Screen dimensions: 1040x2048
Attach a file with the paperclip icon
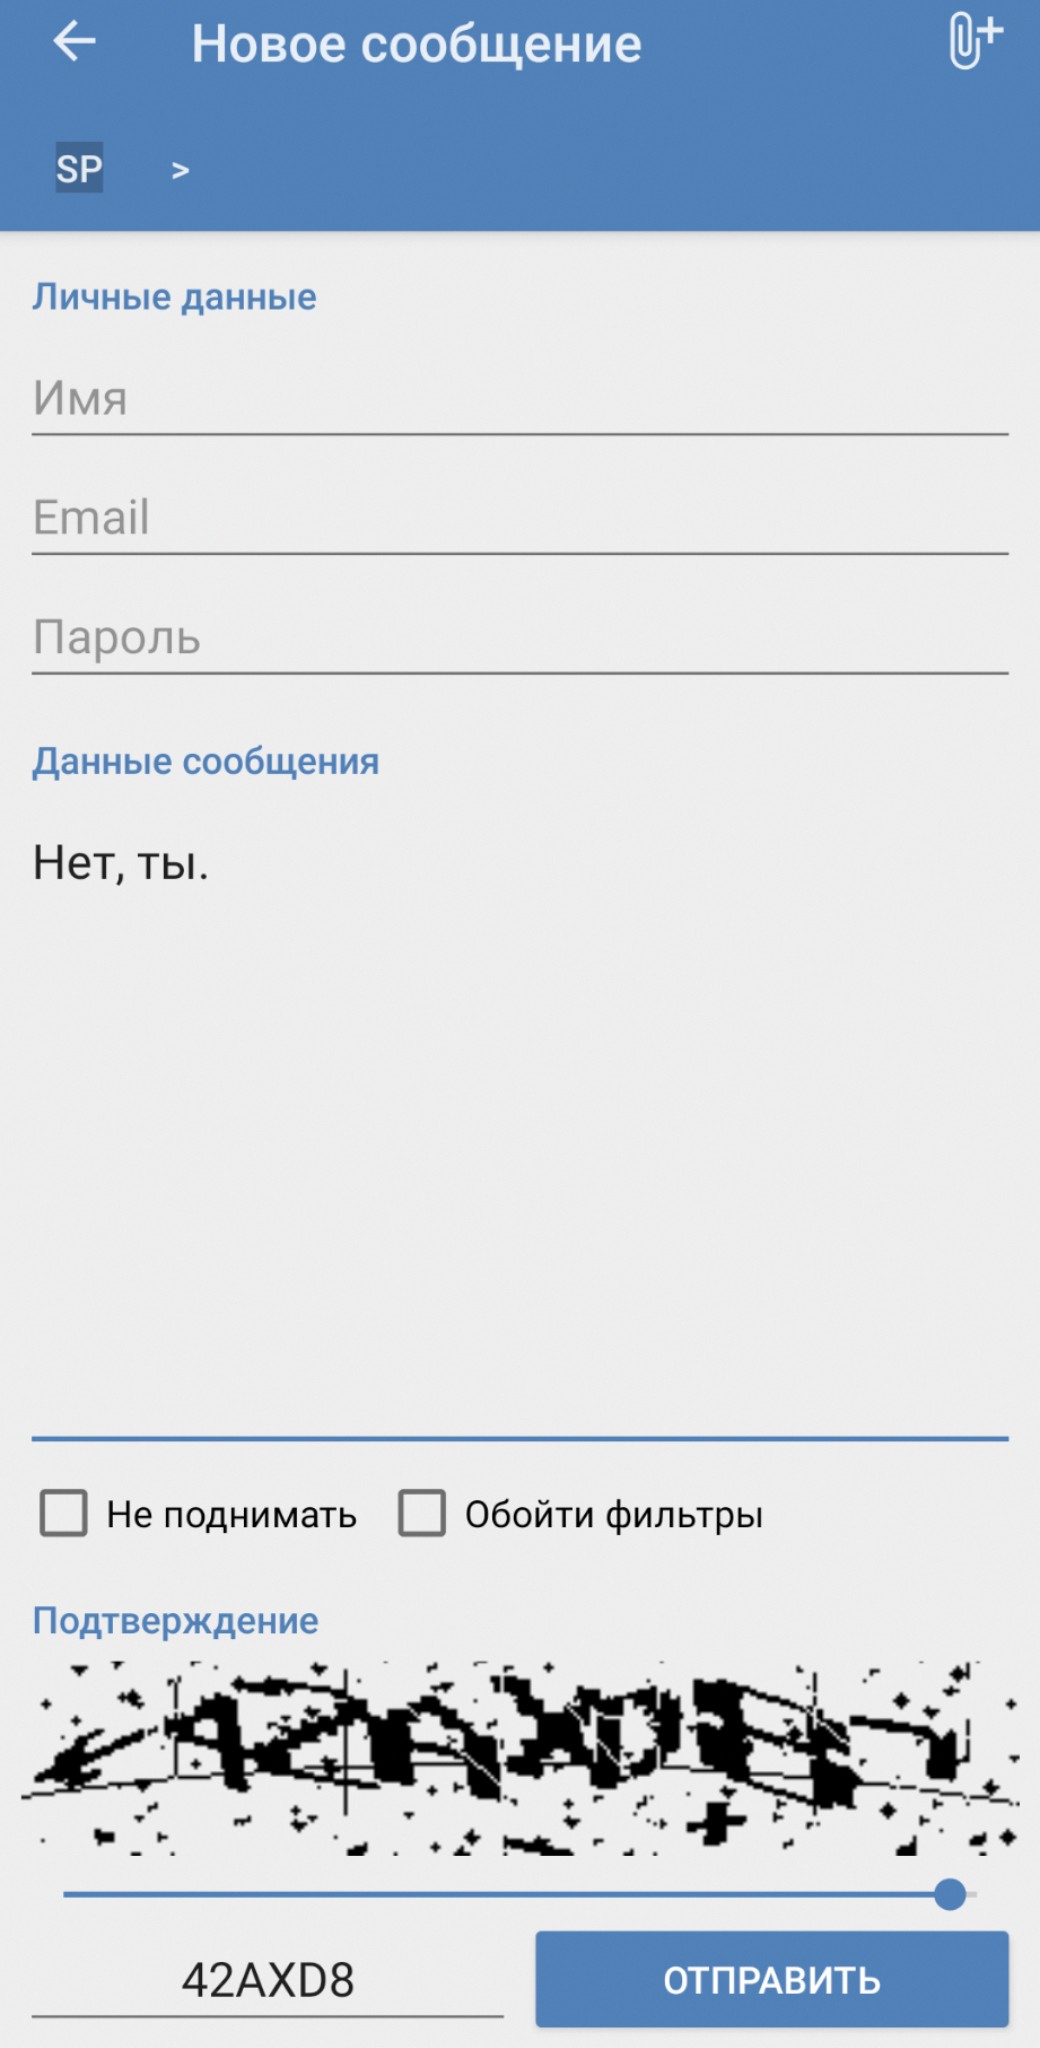coord(973,42)
